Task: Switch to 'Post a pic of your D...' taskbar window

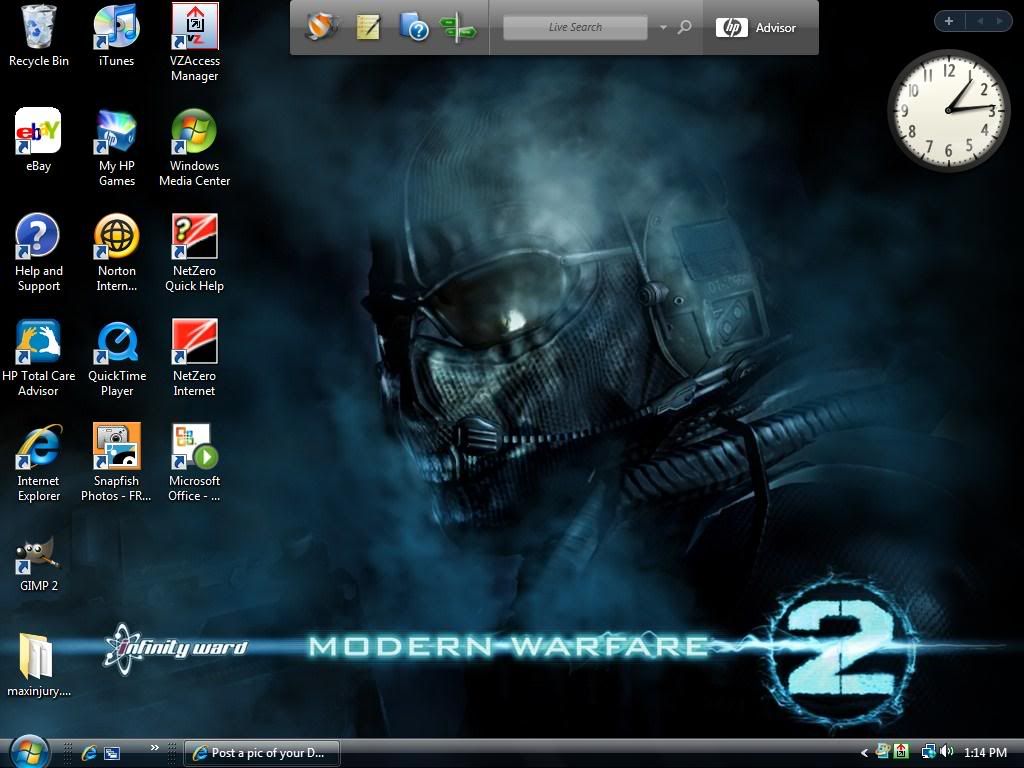Action: coord(262,753)
